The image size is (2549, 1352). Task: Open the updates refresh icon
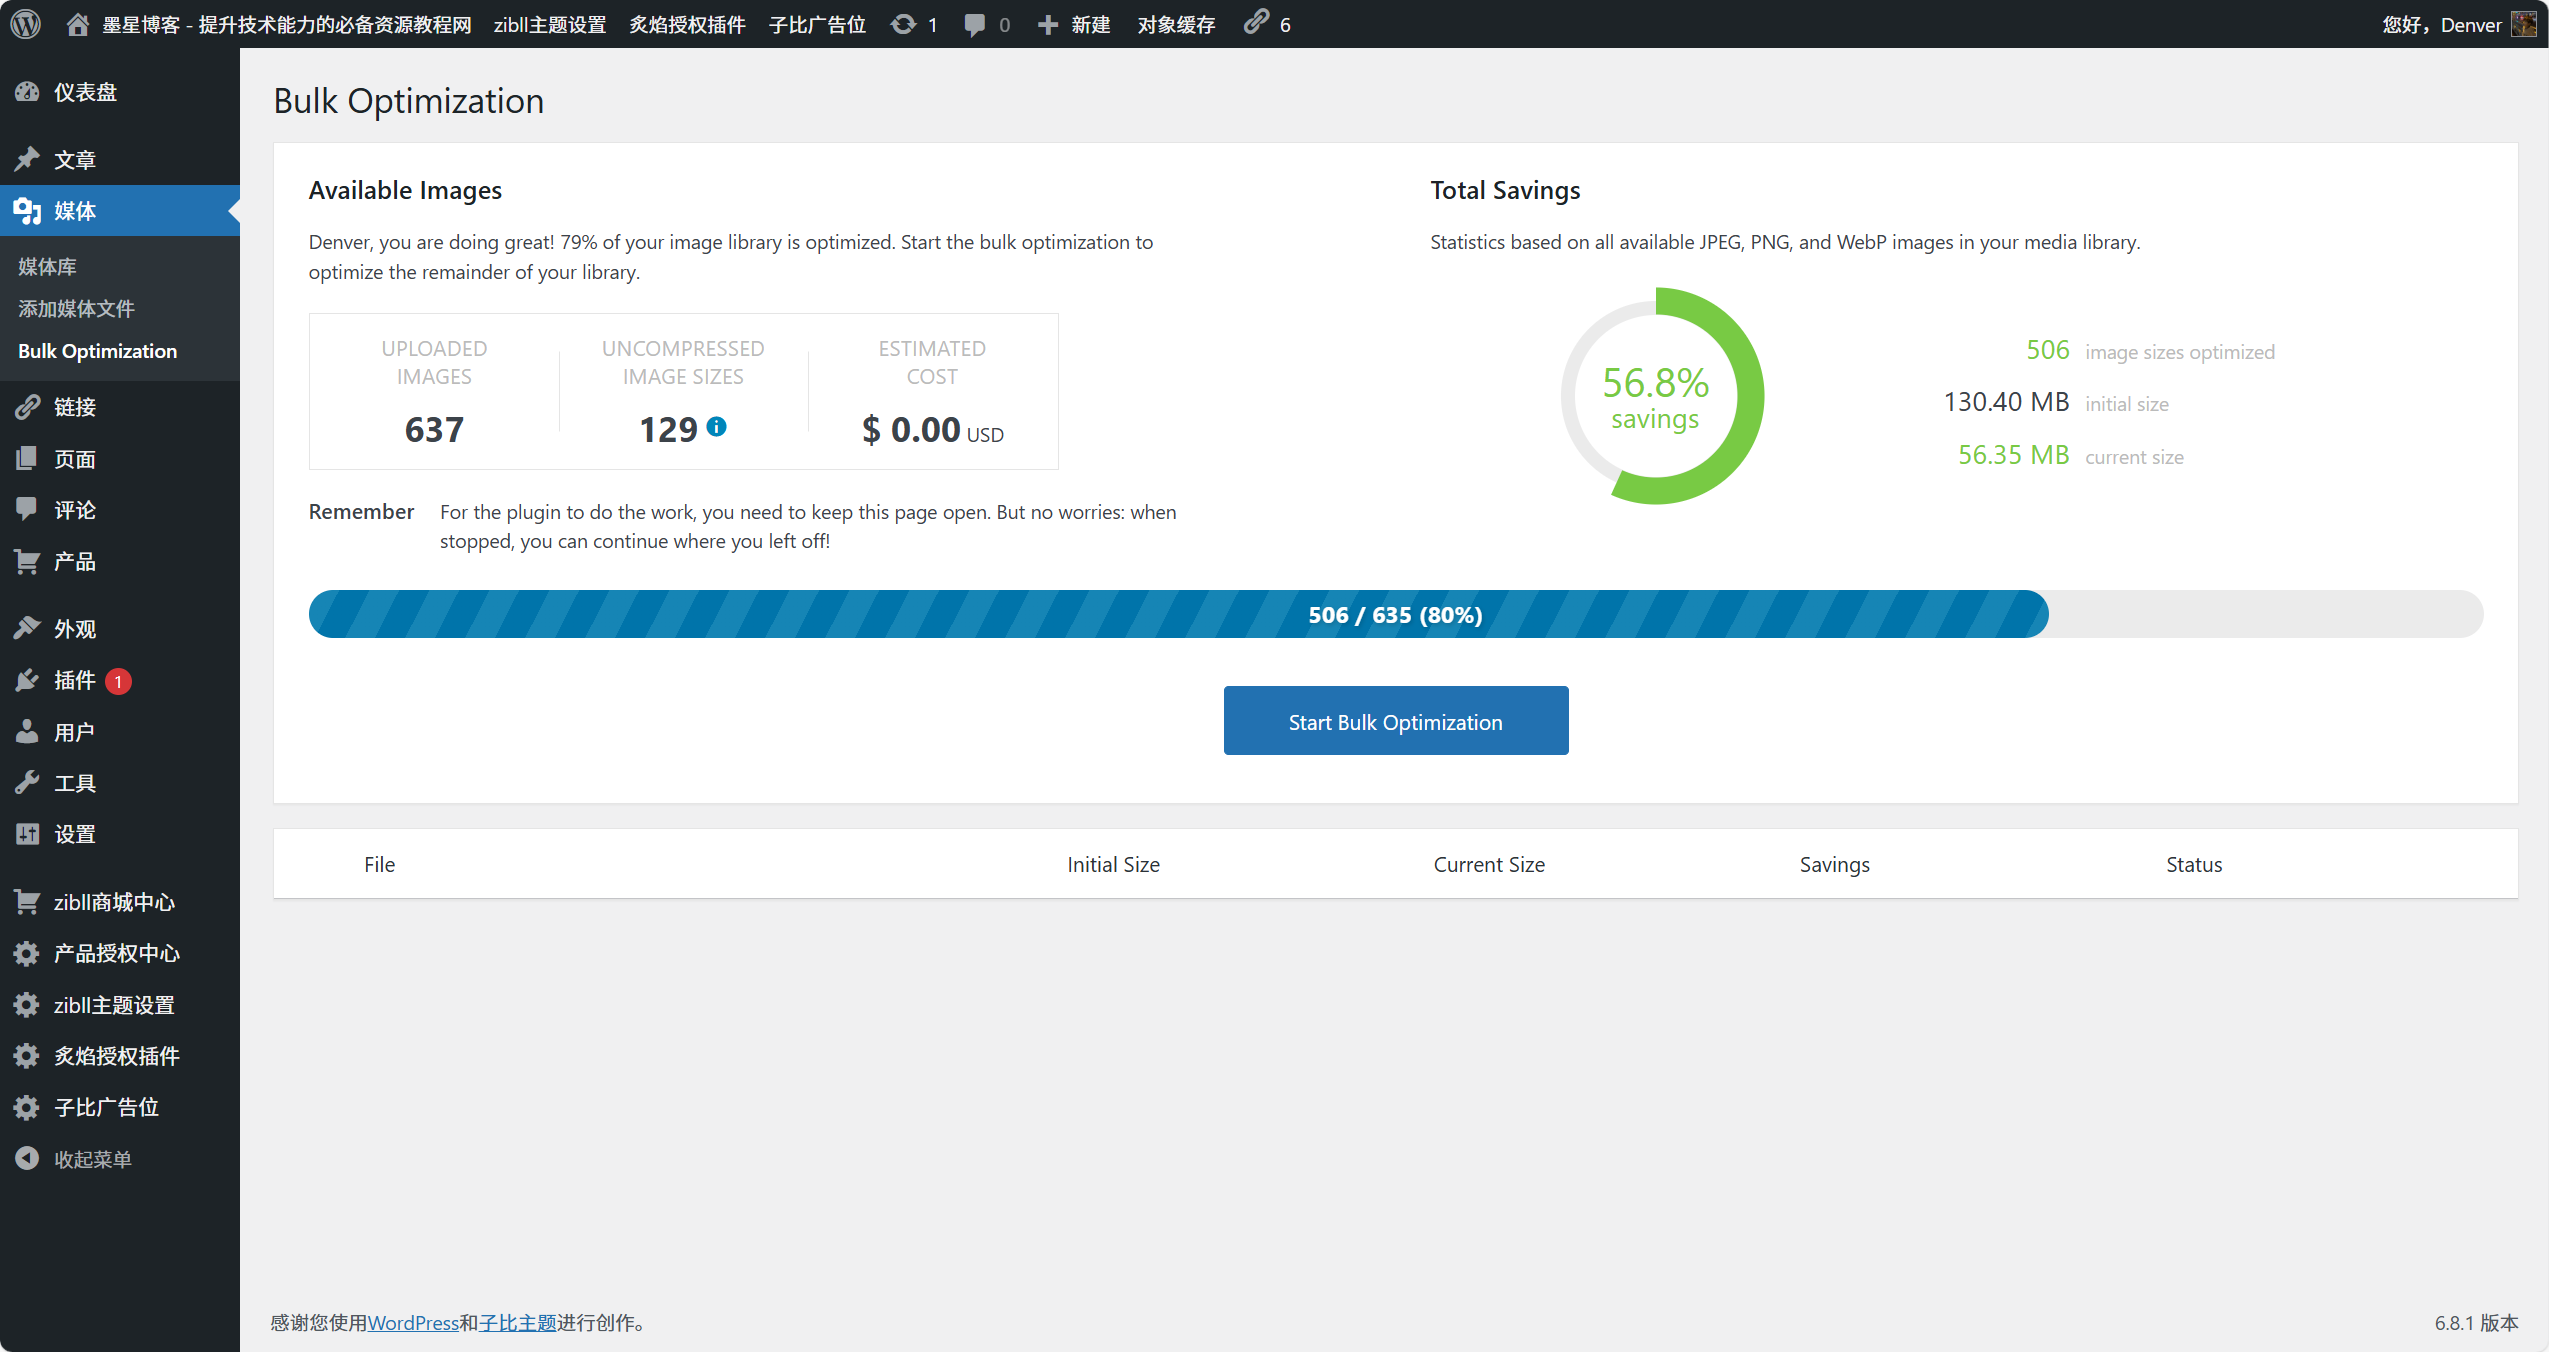903,24
